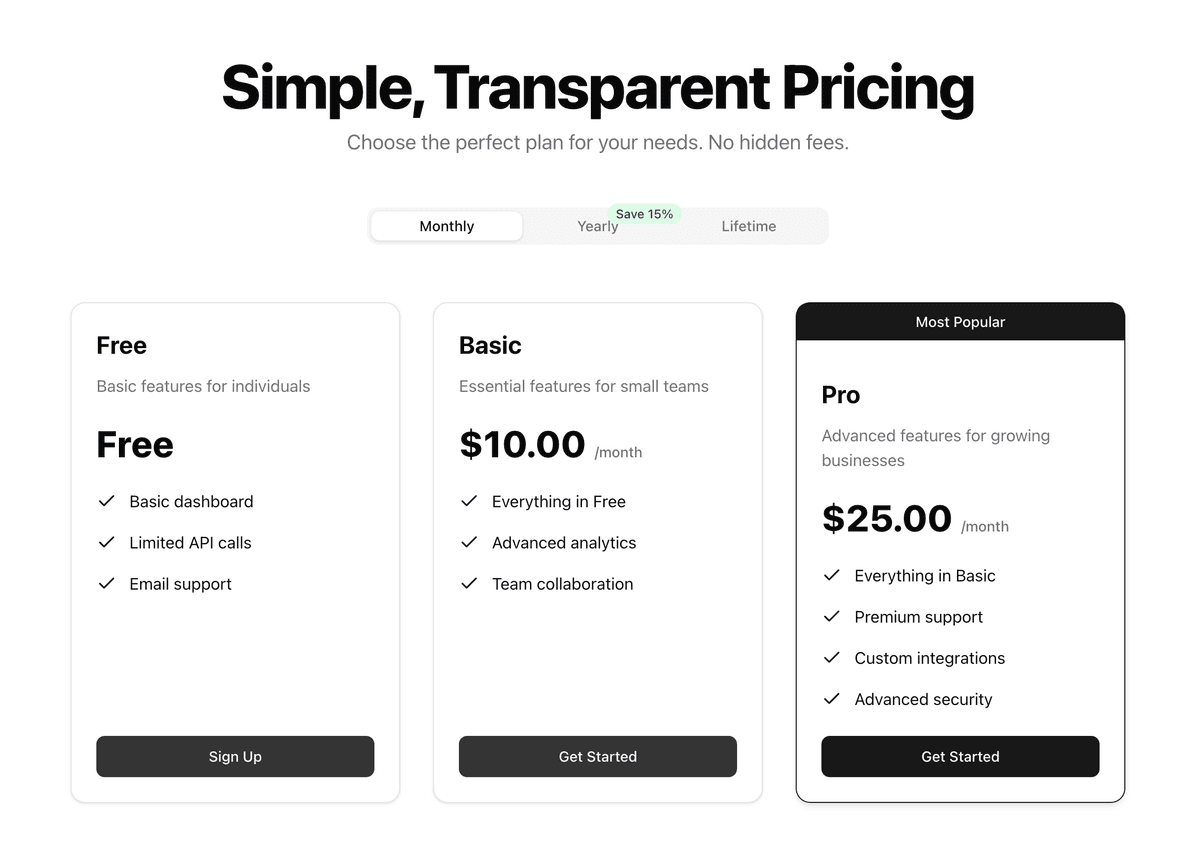Click the checkmark next to Limited API calls
The height and width of the screenshot is (860, 1200).
(x=107, y=542)
